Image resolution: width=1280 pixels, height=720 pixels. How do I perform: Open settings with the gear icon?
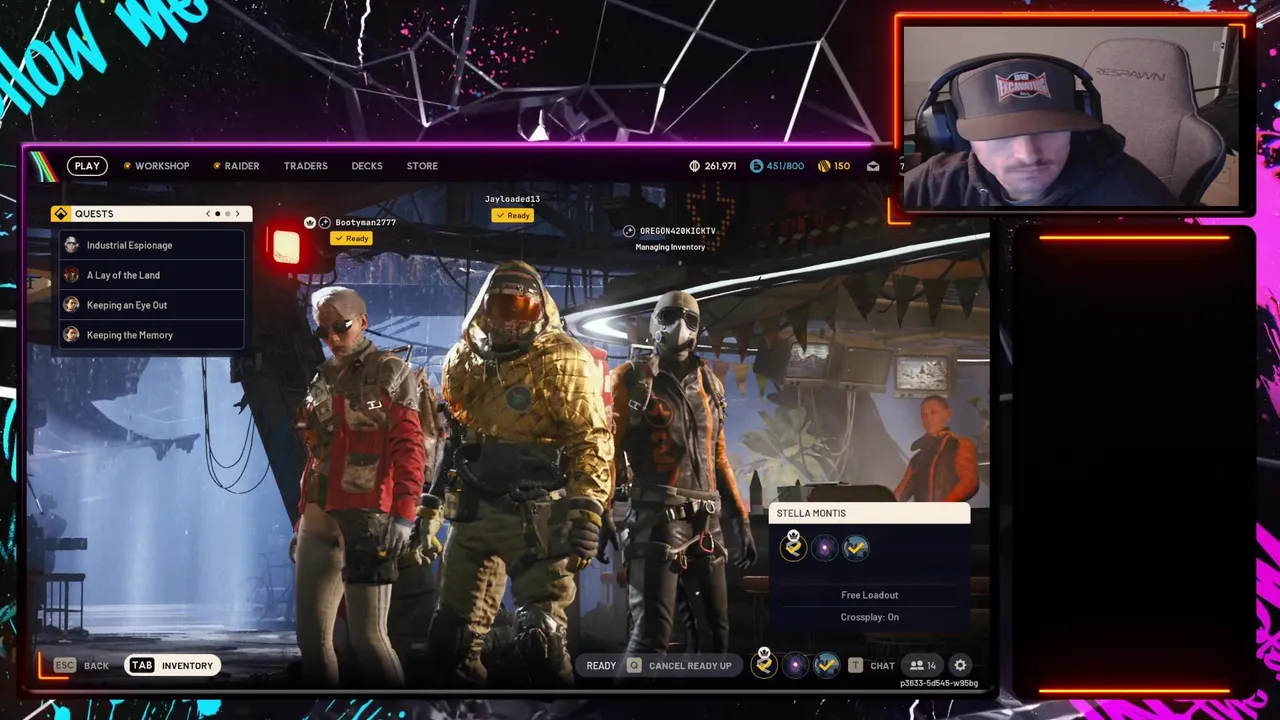click(960, 665)
